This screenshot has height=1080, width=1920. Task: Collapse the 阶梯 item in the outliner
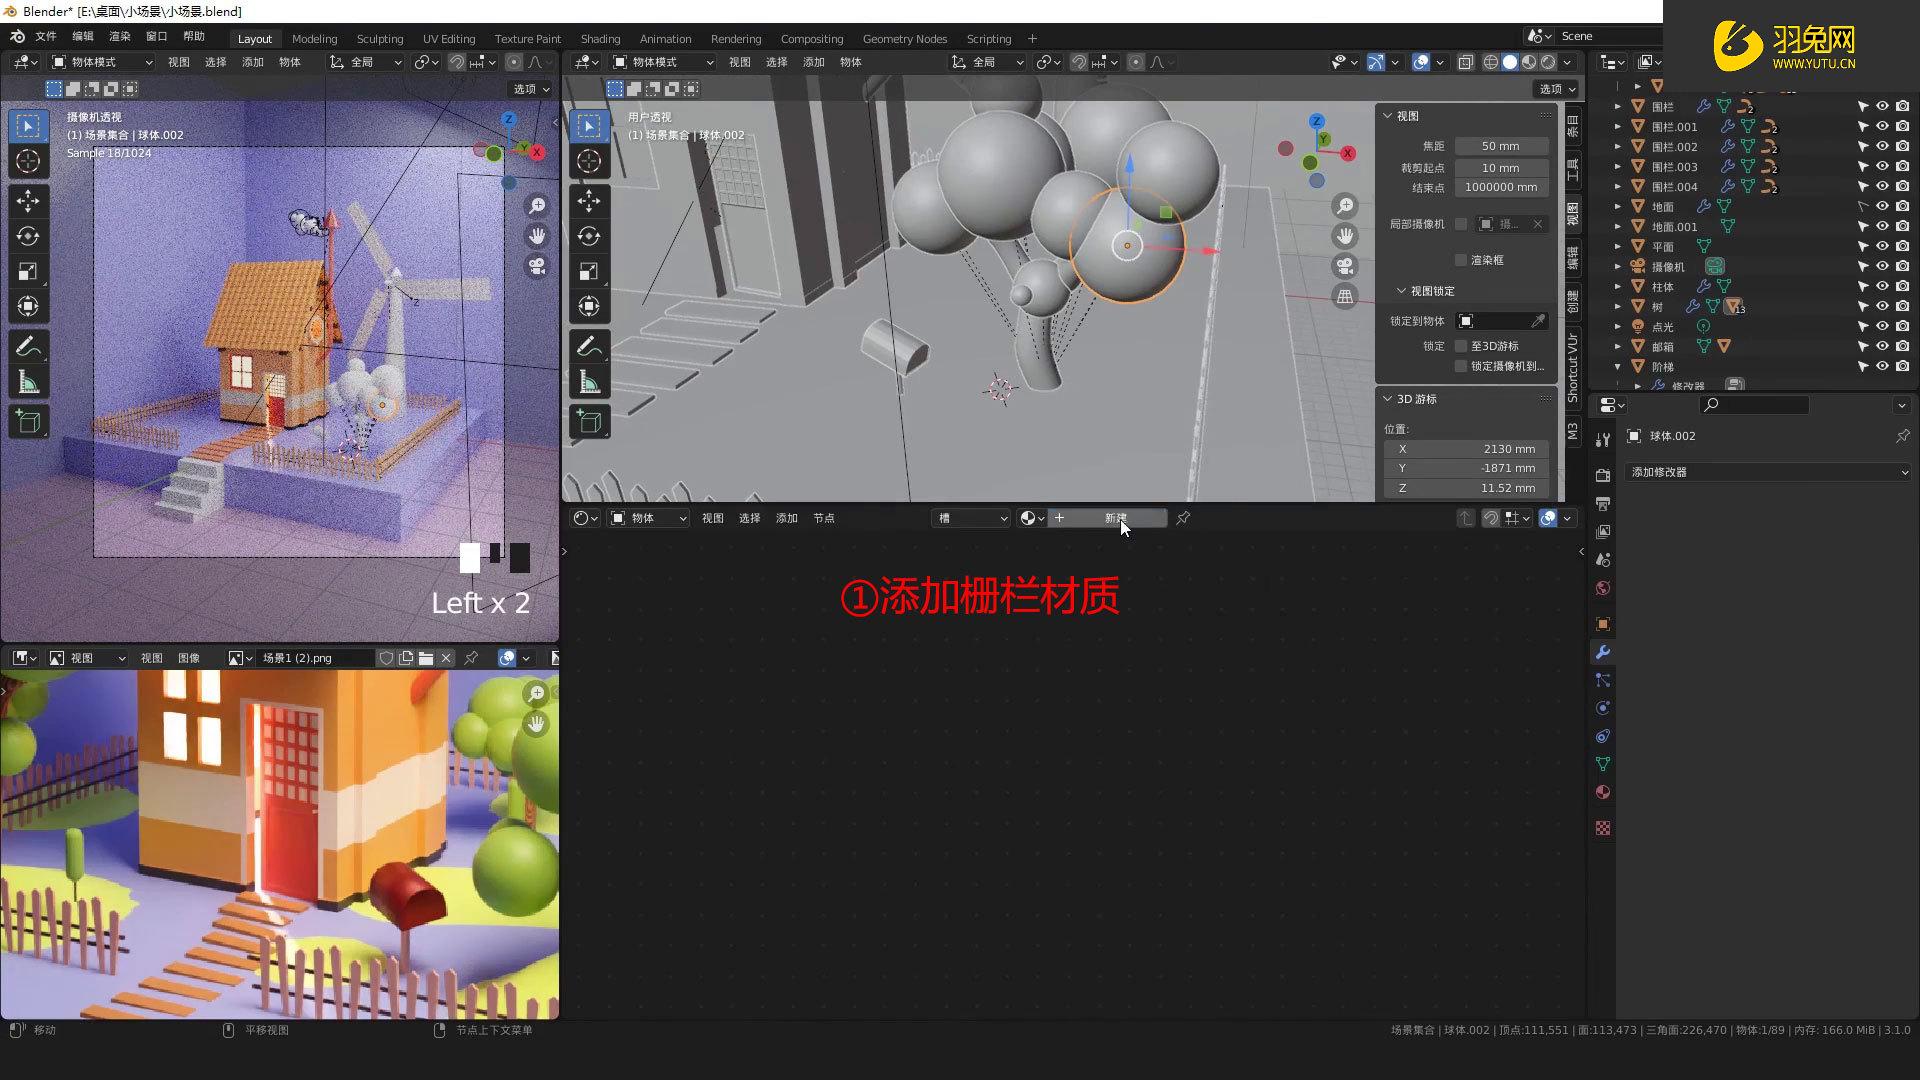coord(1617,366)
